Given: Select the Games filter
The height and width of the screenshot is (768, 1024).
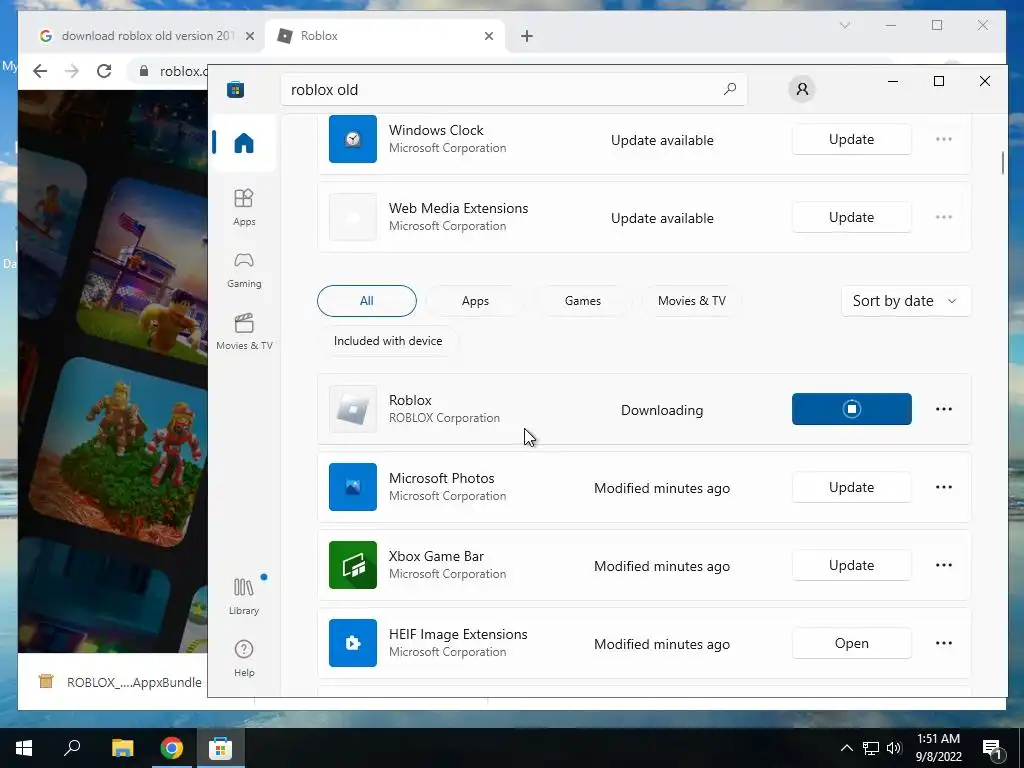Looking at the screenshot, I should [x=583, y=301].
